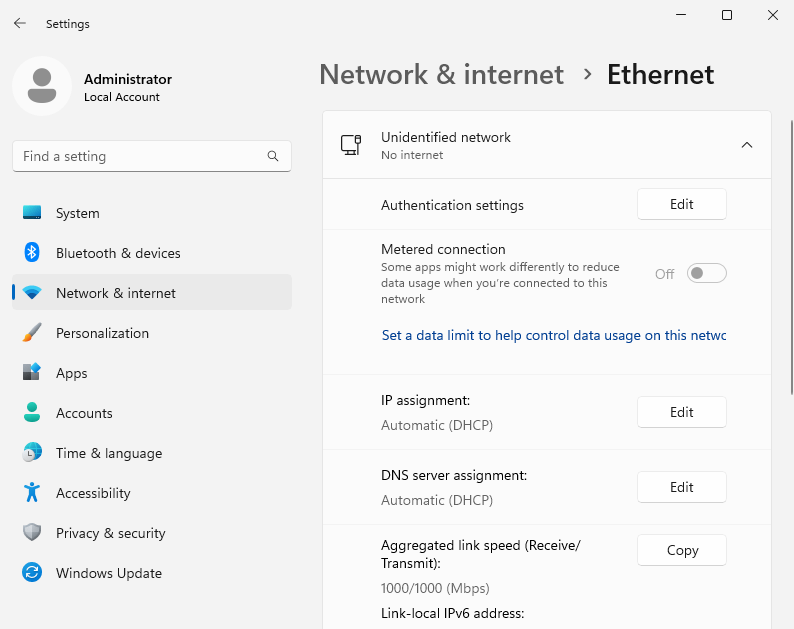Select the Apps icon in sidebar
794x629 pixels.
[x=32, y=373]
